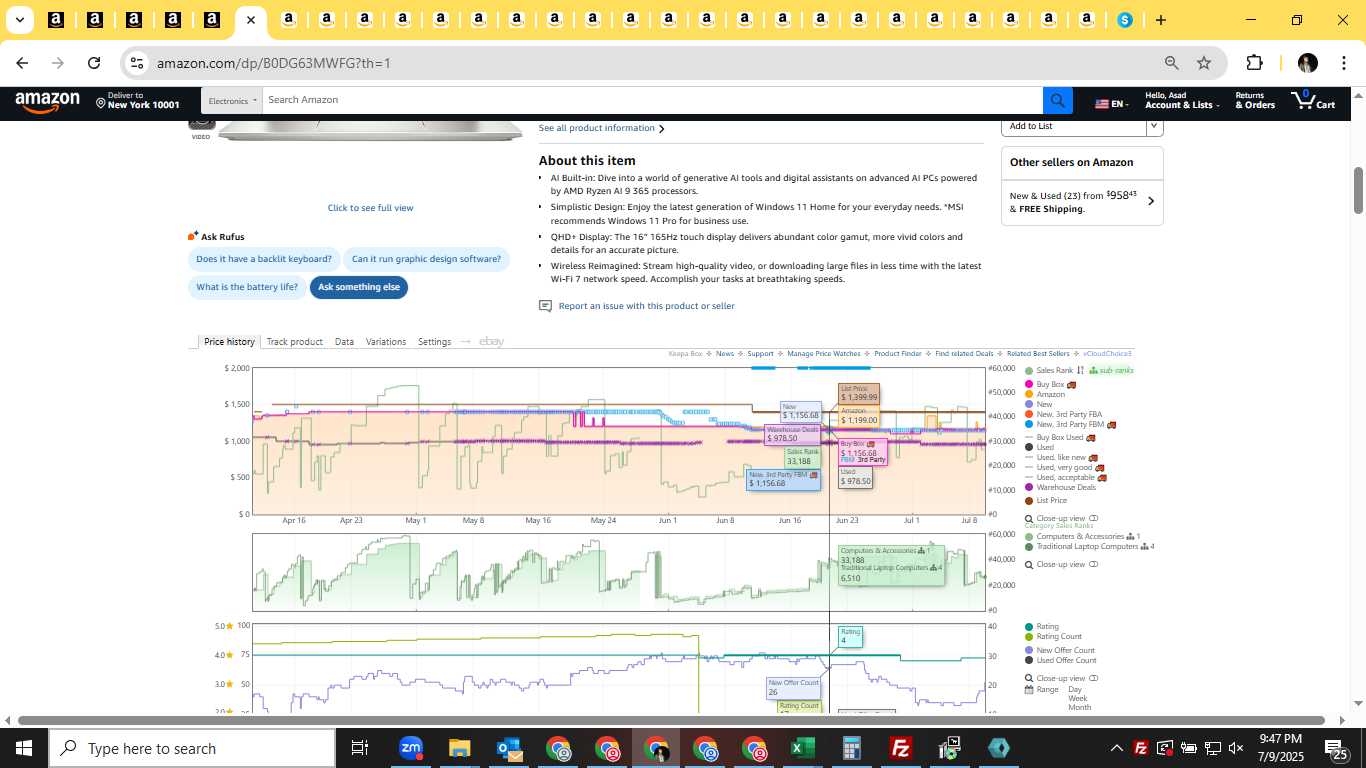The image size is (1366, 768).
Task: Click the report issue speech icon
Action: pyautogui.click(x=545, y=306)
